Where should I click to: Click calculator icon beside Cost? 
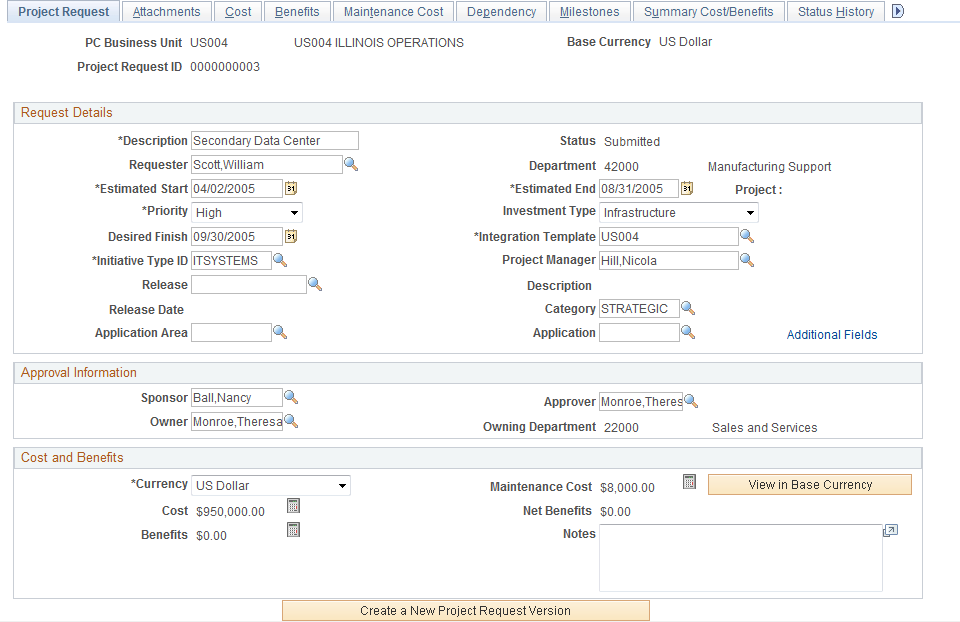pyautogui.click(x=293, y=506)
